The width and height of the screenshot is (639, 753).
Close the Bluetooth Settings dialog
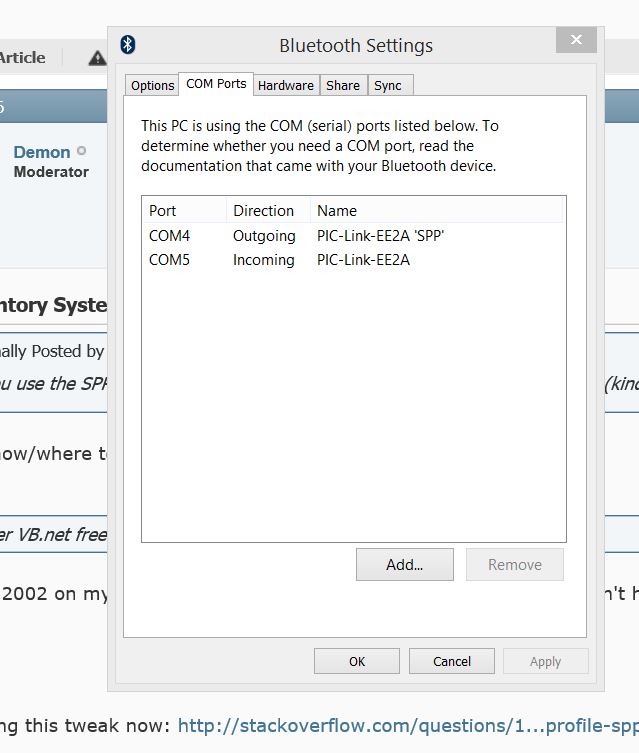(x=576, y=40)
